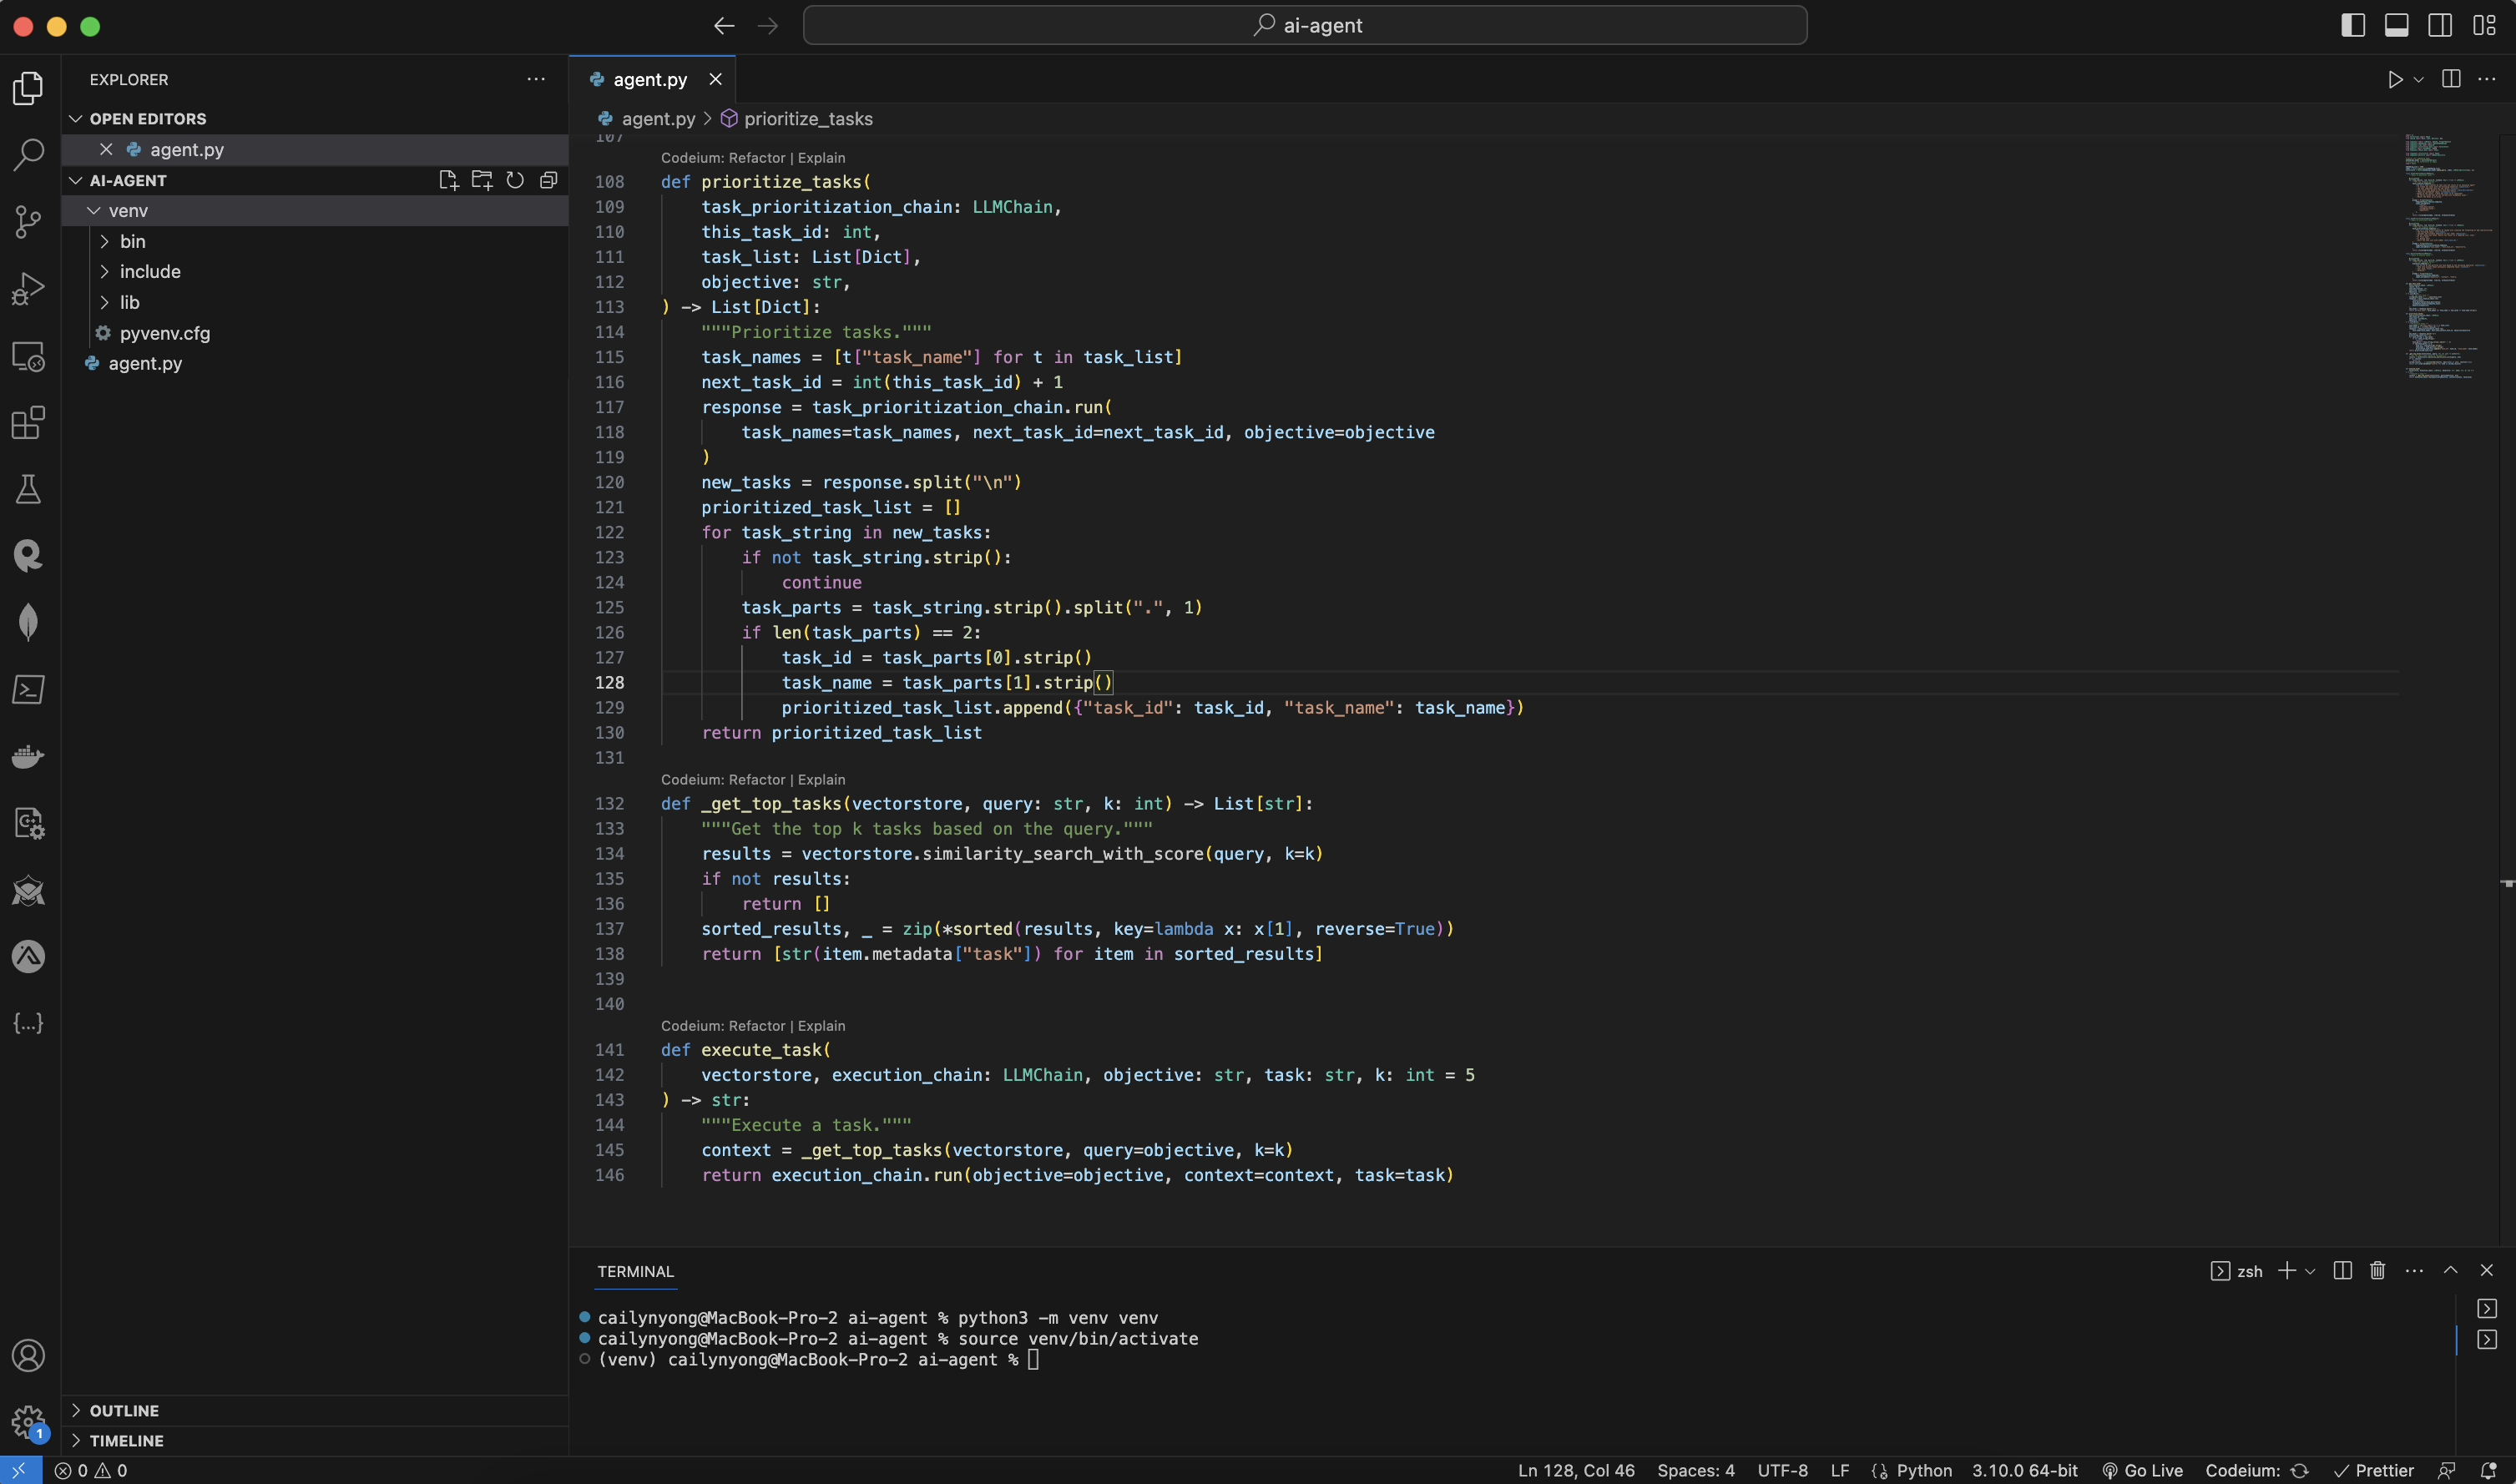Click Go Live in status bar
The height and width of the screenshot is (1484, 2516).
2142,1470
